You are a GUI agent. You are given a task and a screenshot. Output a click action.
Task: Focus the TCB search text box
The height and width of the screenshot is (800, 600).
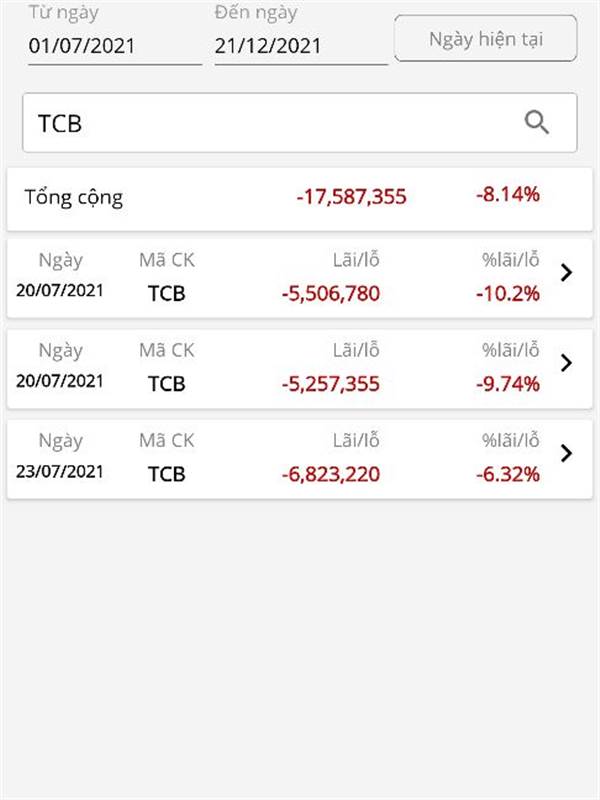299,122
